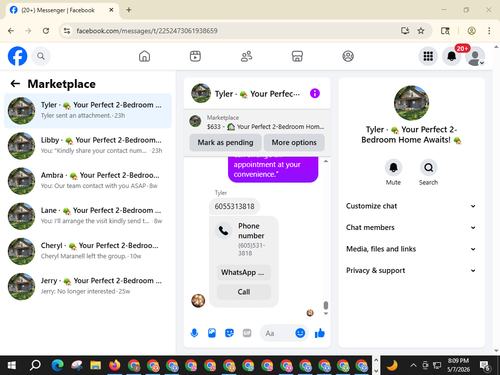This screenshot has width=500, height=375.
Task: Open the listing house photo in right panel
Action: tap(411, 103)
